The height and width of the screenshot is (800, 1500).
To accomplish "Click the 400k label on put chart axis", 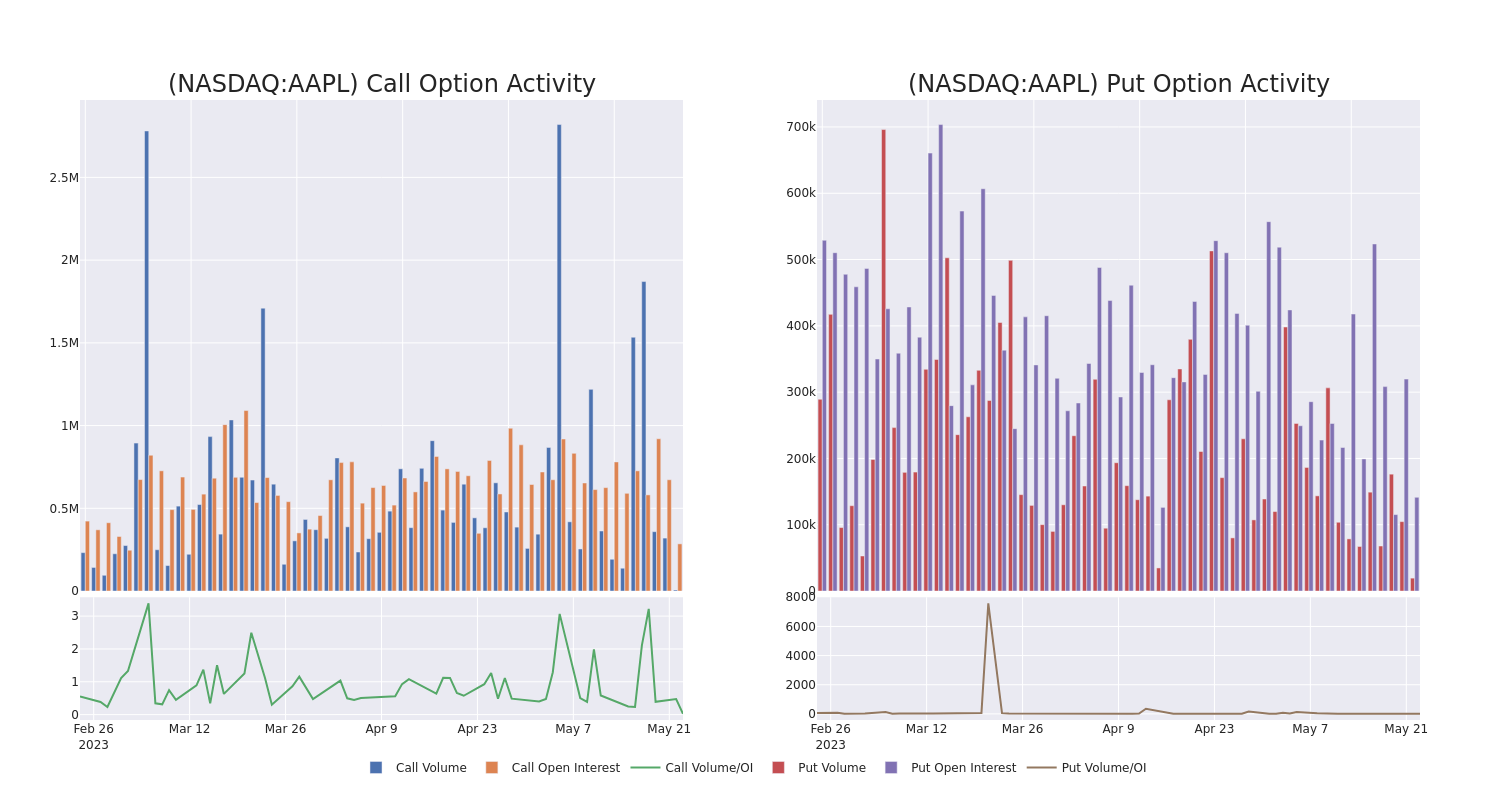I will (x=800, y=326).
